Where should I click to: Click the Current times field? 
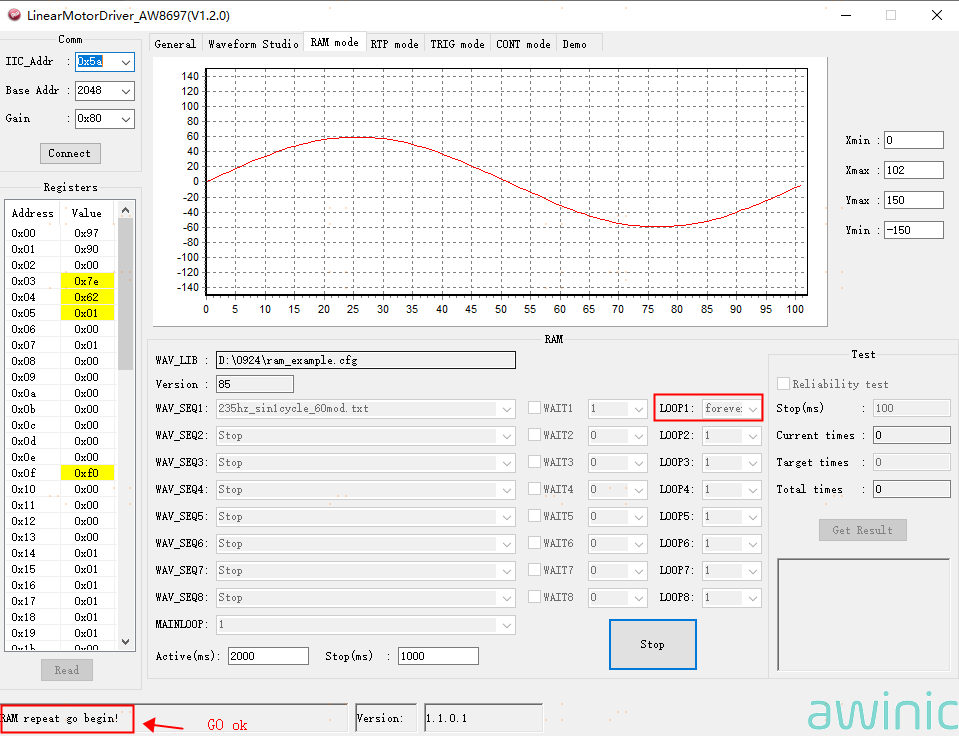(x=912, y=435)
